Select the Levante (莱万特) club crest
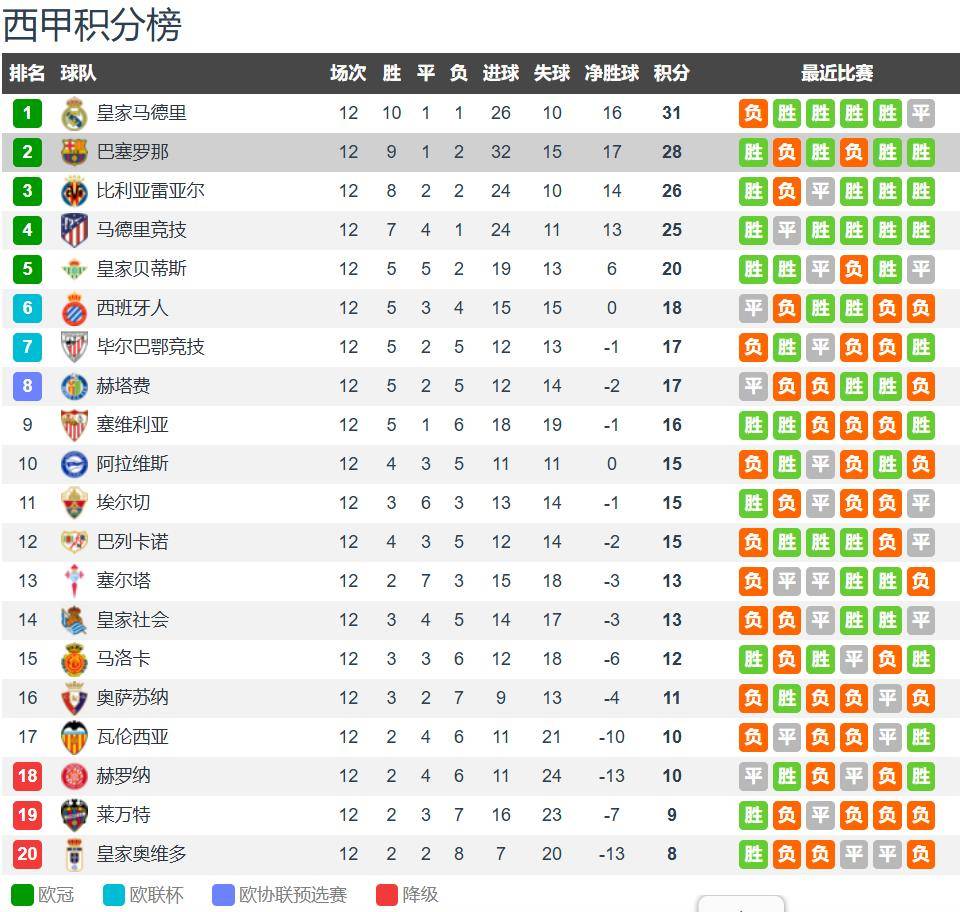The height and width of the screenshot is (912, 960). click(x=74, y=815)
